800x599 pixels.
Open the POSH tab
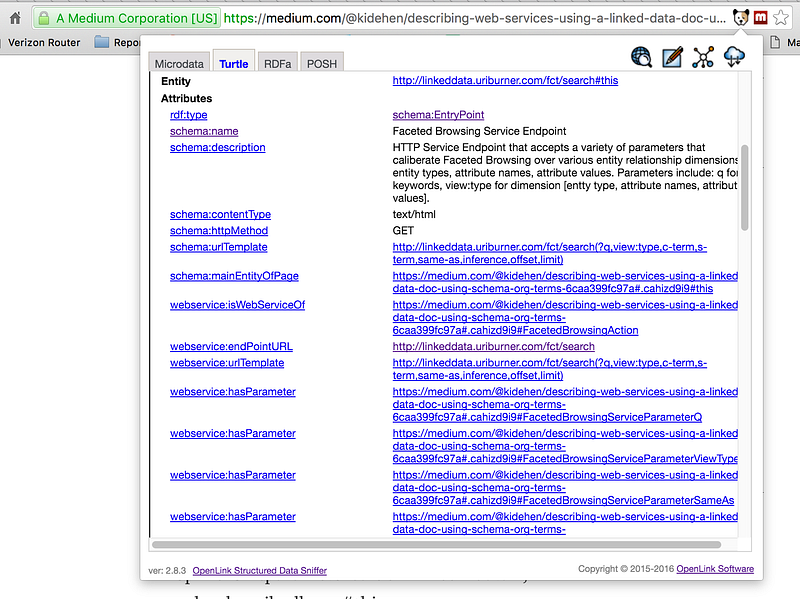(322, 64)
